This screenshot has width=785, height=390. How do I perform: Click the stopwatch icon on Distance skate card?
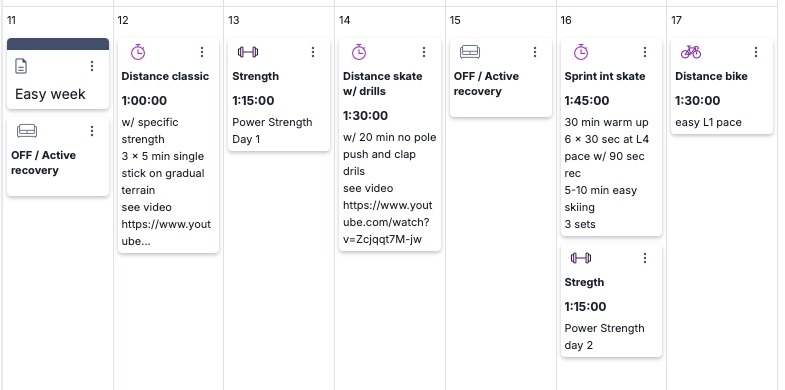[x=359, y=52]
